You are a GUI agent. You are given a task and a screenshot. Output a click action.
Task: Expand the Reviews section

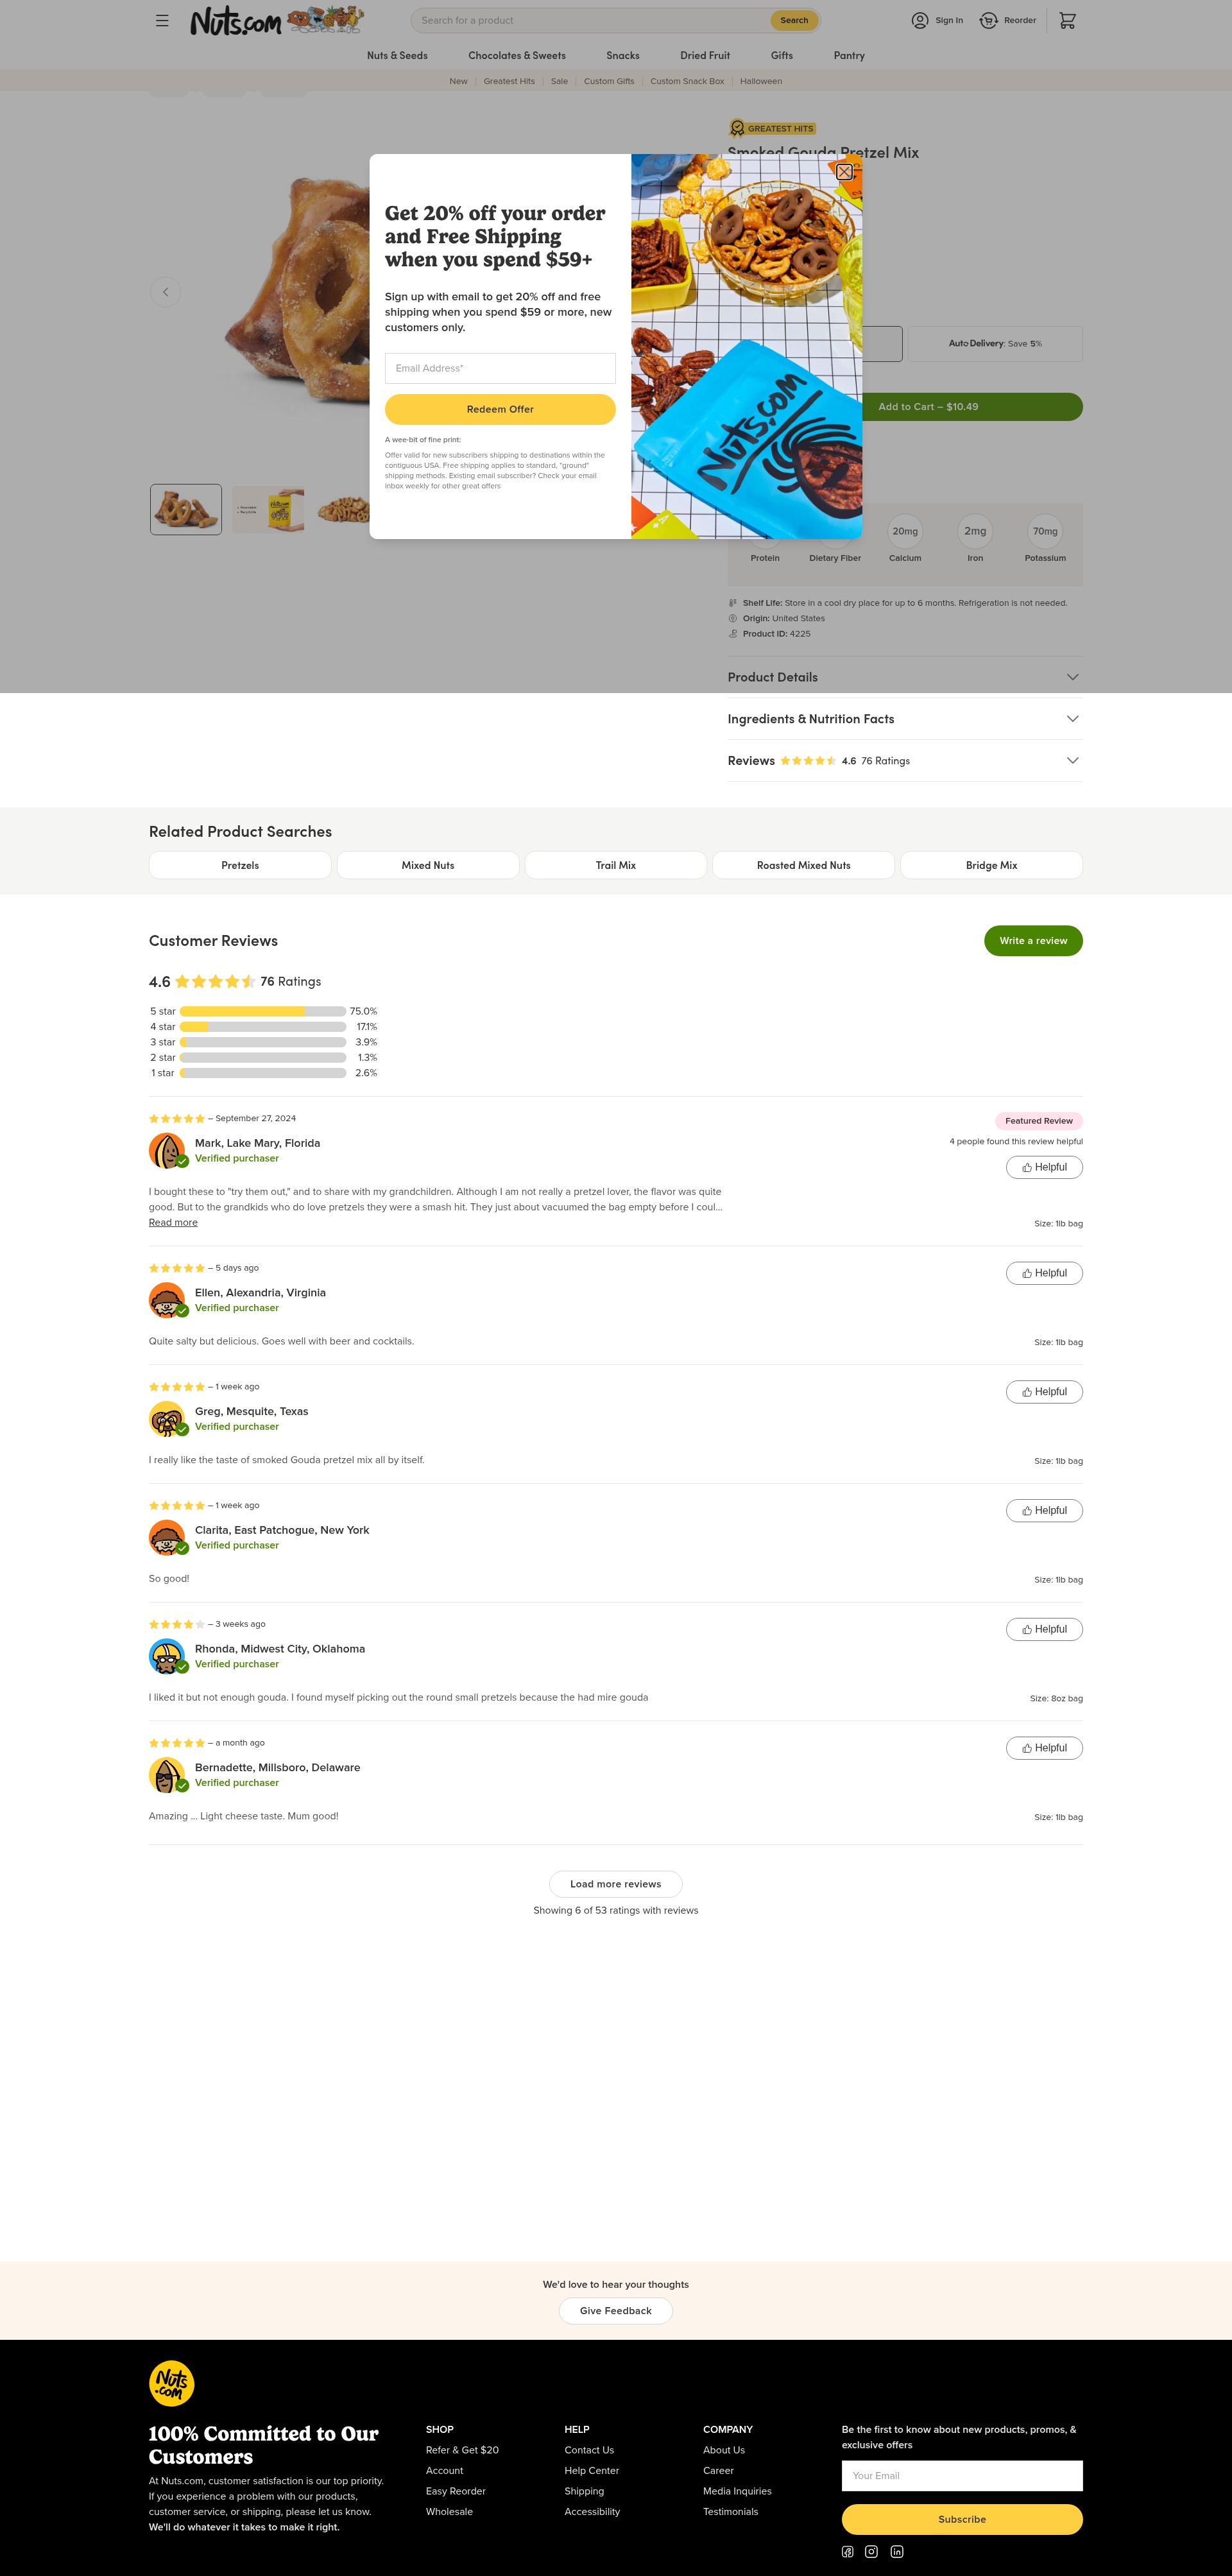coord(905,761)
